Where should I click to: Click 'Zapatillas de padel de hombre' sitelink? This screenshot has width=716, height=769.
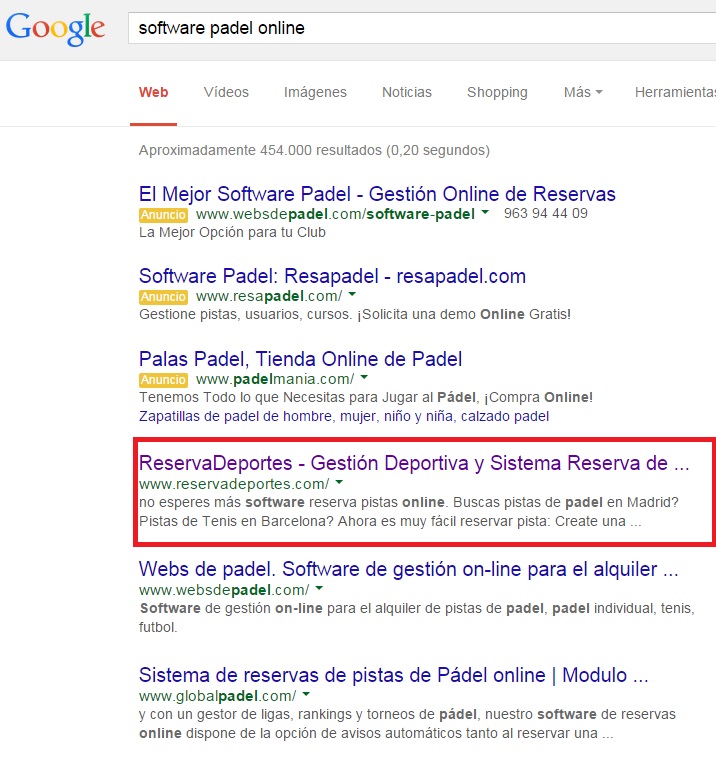pyautogui.click(x=344, y=416)
